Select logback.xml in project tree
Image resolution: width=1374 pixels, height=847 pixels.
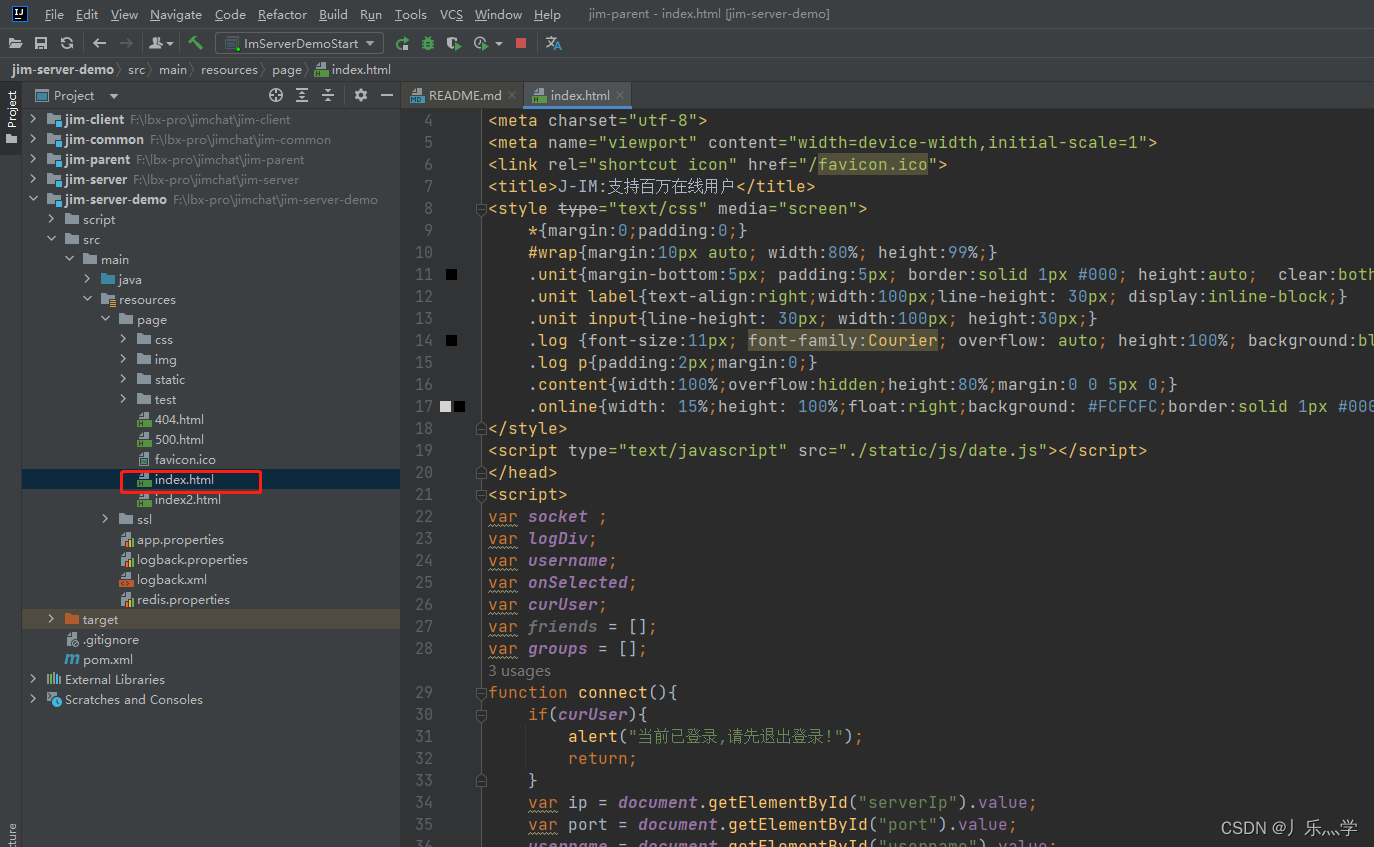click(x=171, y=579)
